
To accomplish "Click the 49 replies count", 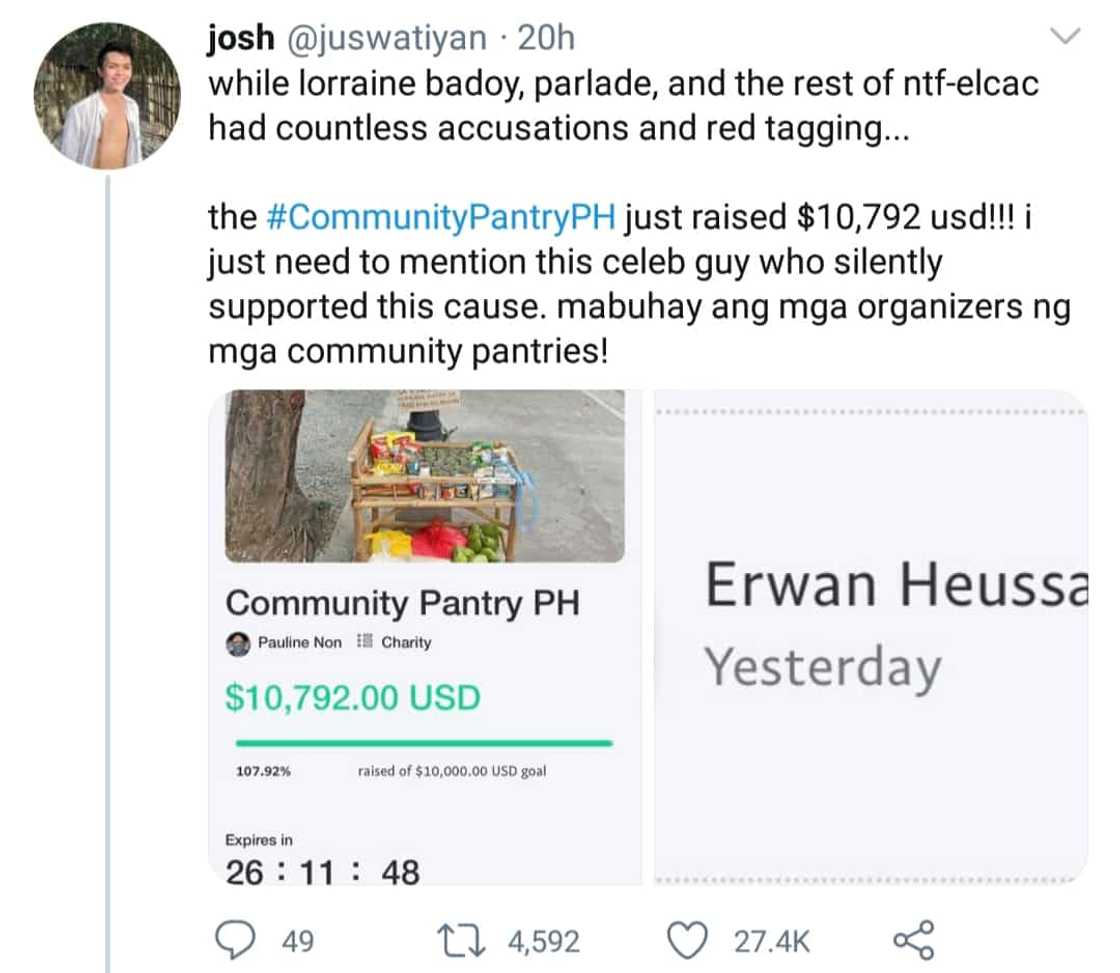I will (298, 941).
